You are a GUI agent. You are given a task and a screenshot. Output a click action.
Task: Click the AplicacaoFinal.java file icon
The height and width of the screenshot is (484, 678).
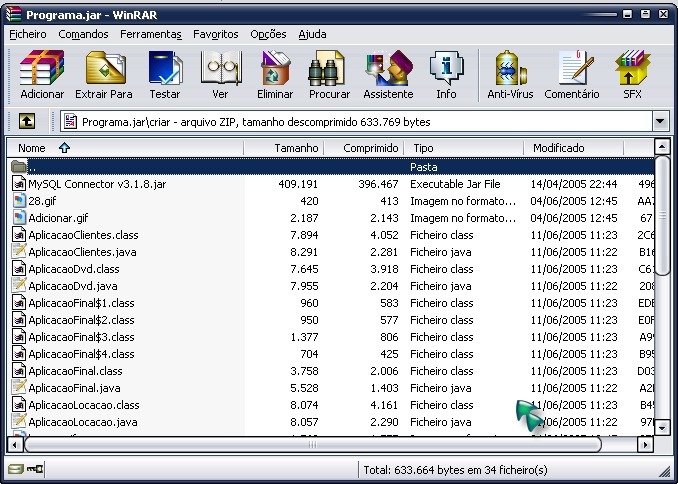(x=19, y=388)
